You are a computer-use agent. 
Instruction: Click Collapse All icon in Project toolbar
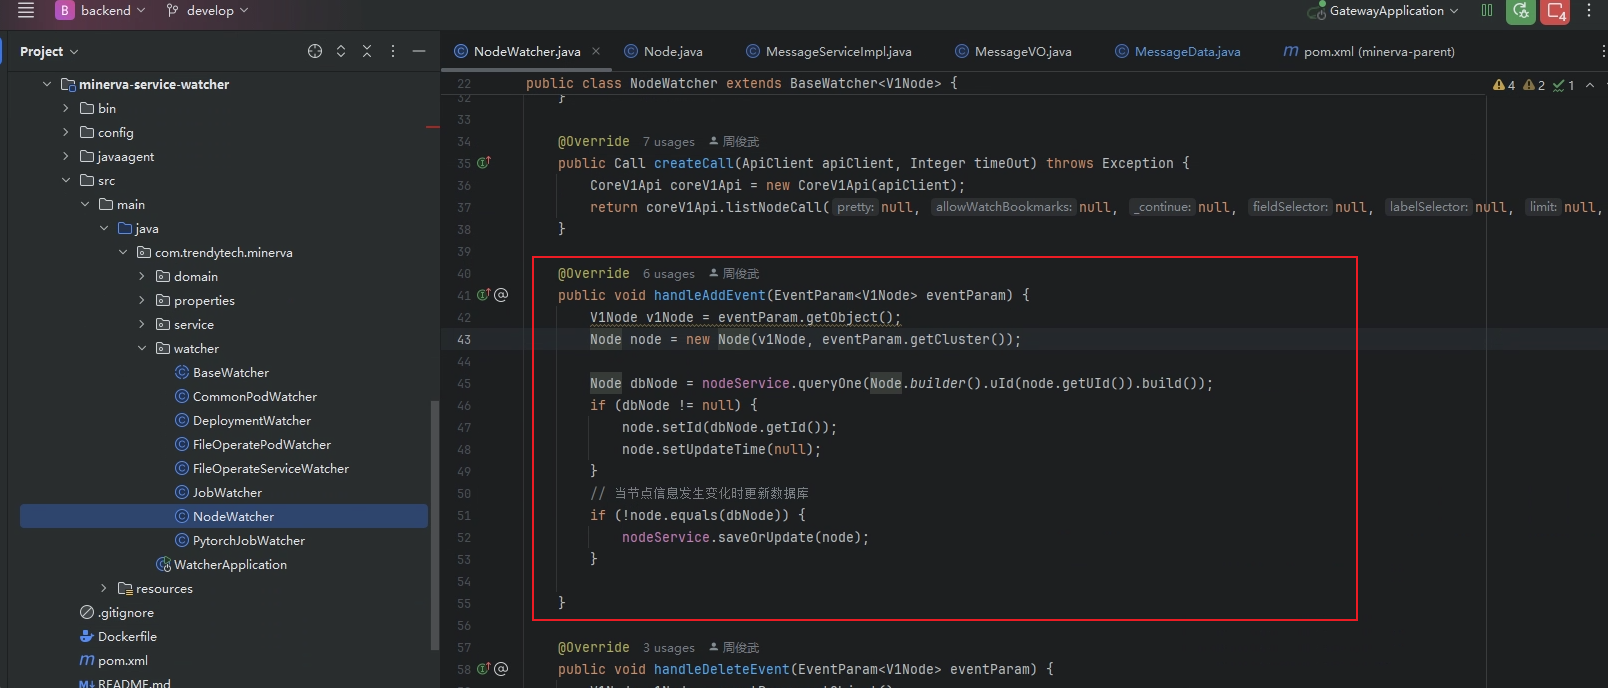tap(367, 51)
